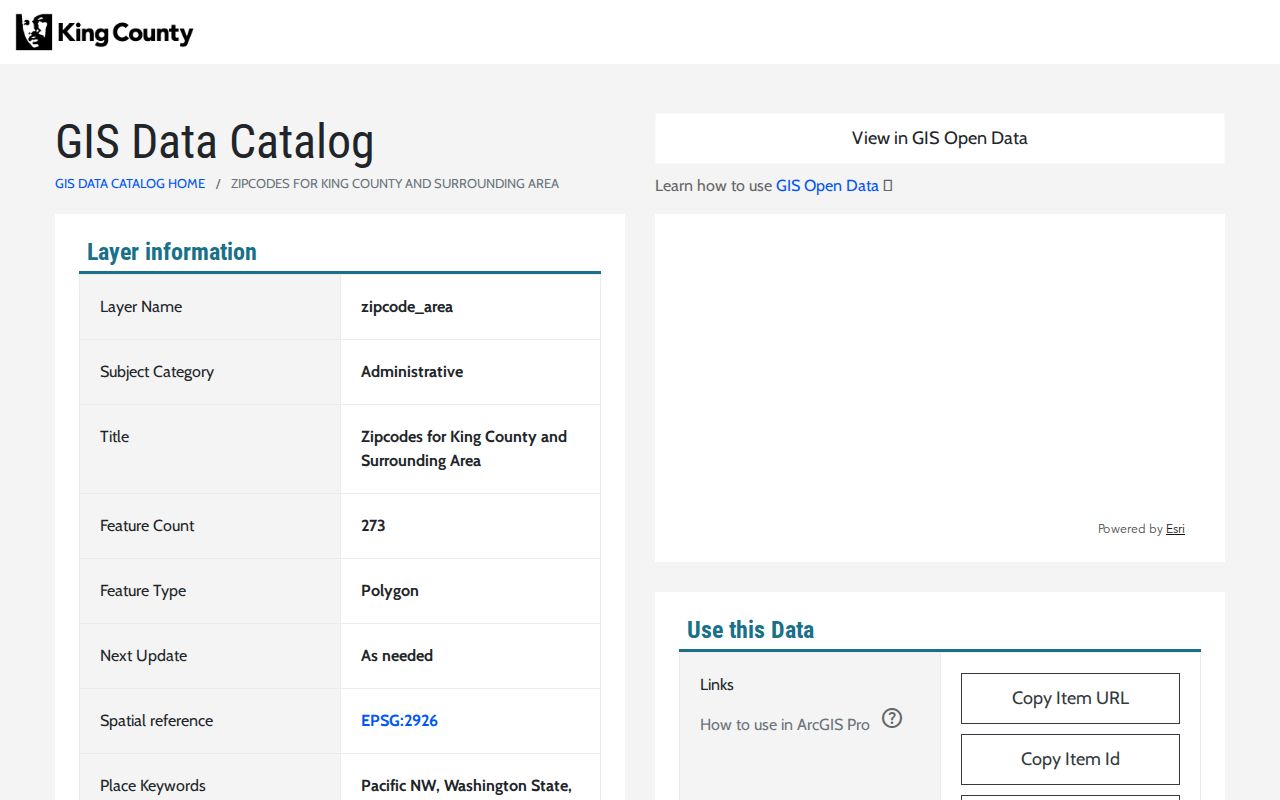The image size is (1280, 800).
Task: Open the GIS Data Catalog Home breadcrumb
Action: (x=130, y=184)
